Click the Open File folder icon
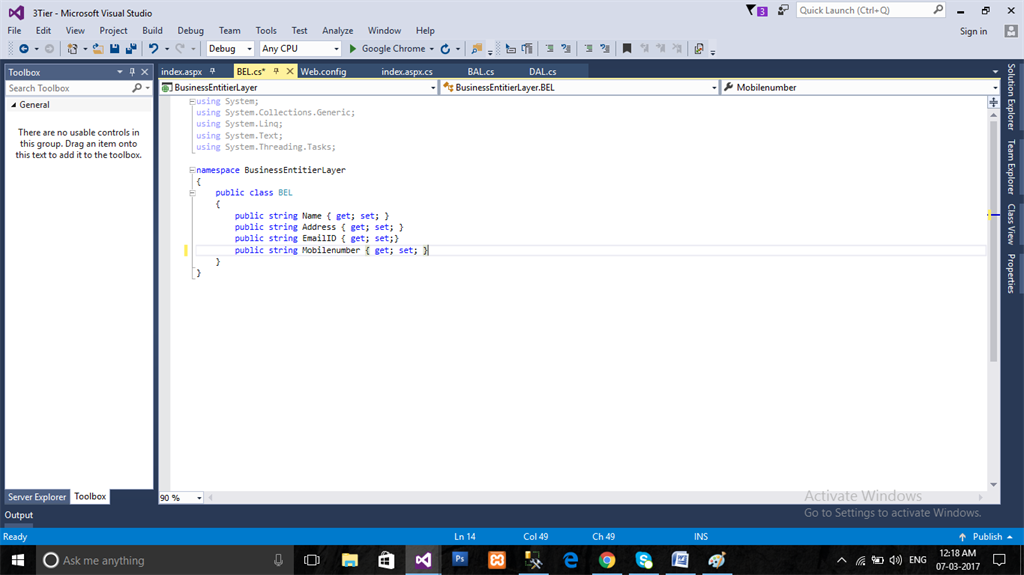This screenshot has width=1024, height=575. [98, 48]
